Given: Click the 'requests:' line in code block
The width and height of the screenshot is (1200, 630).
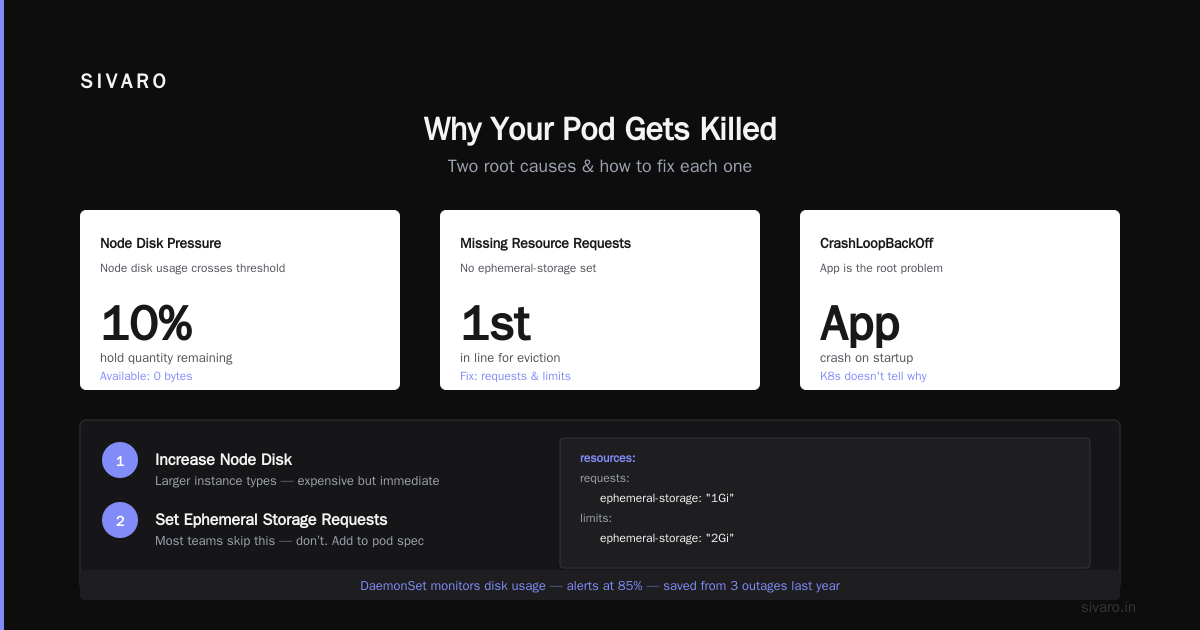Looking at the screenshot, I should coord(605,478).
